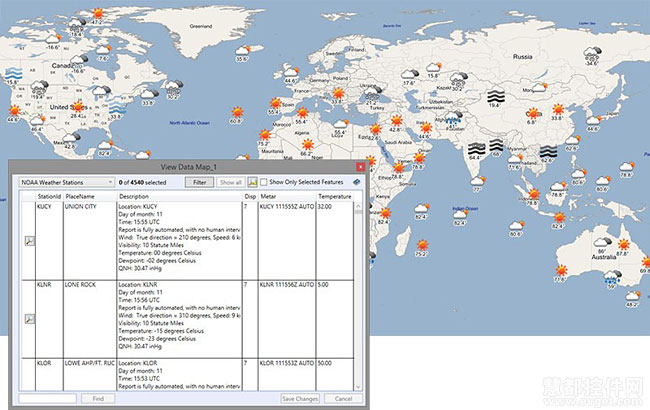Click the Filter button
Image resolution: width=650 pixels, height=410 pixels.
[199, 182]
